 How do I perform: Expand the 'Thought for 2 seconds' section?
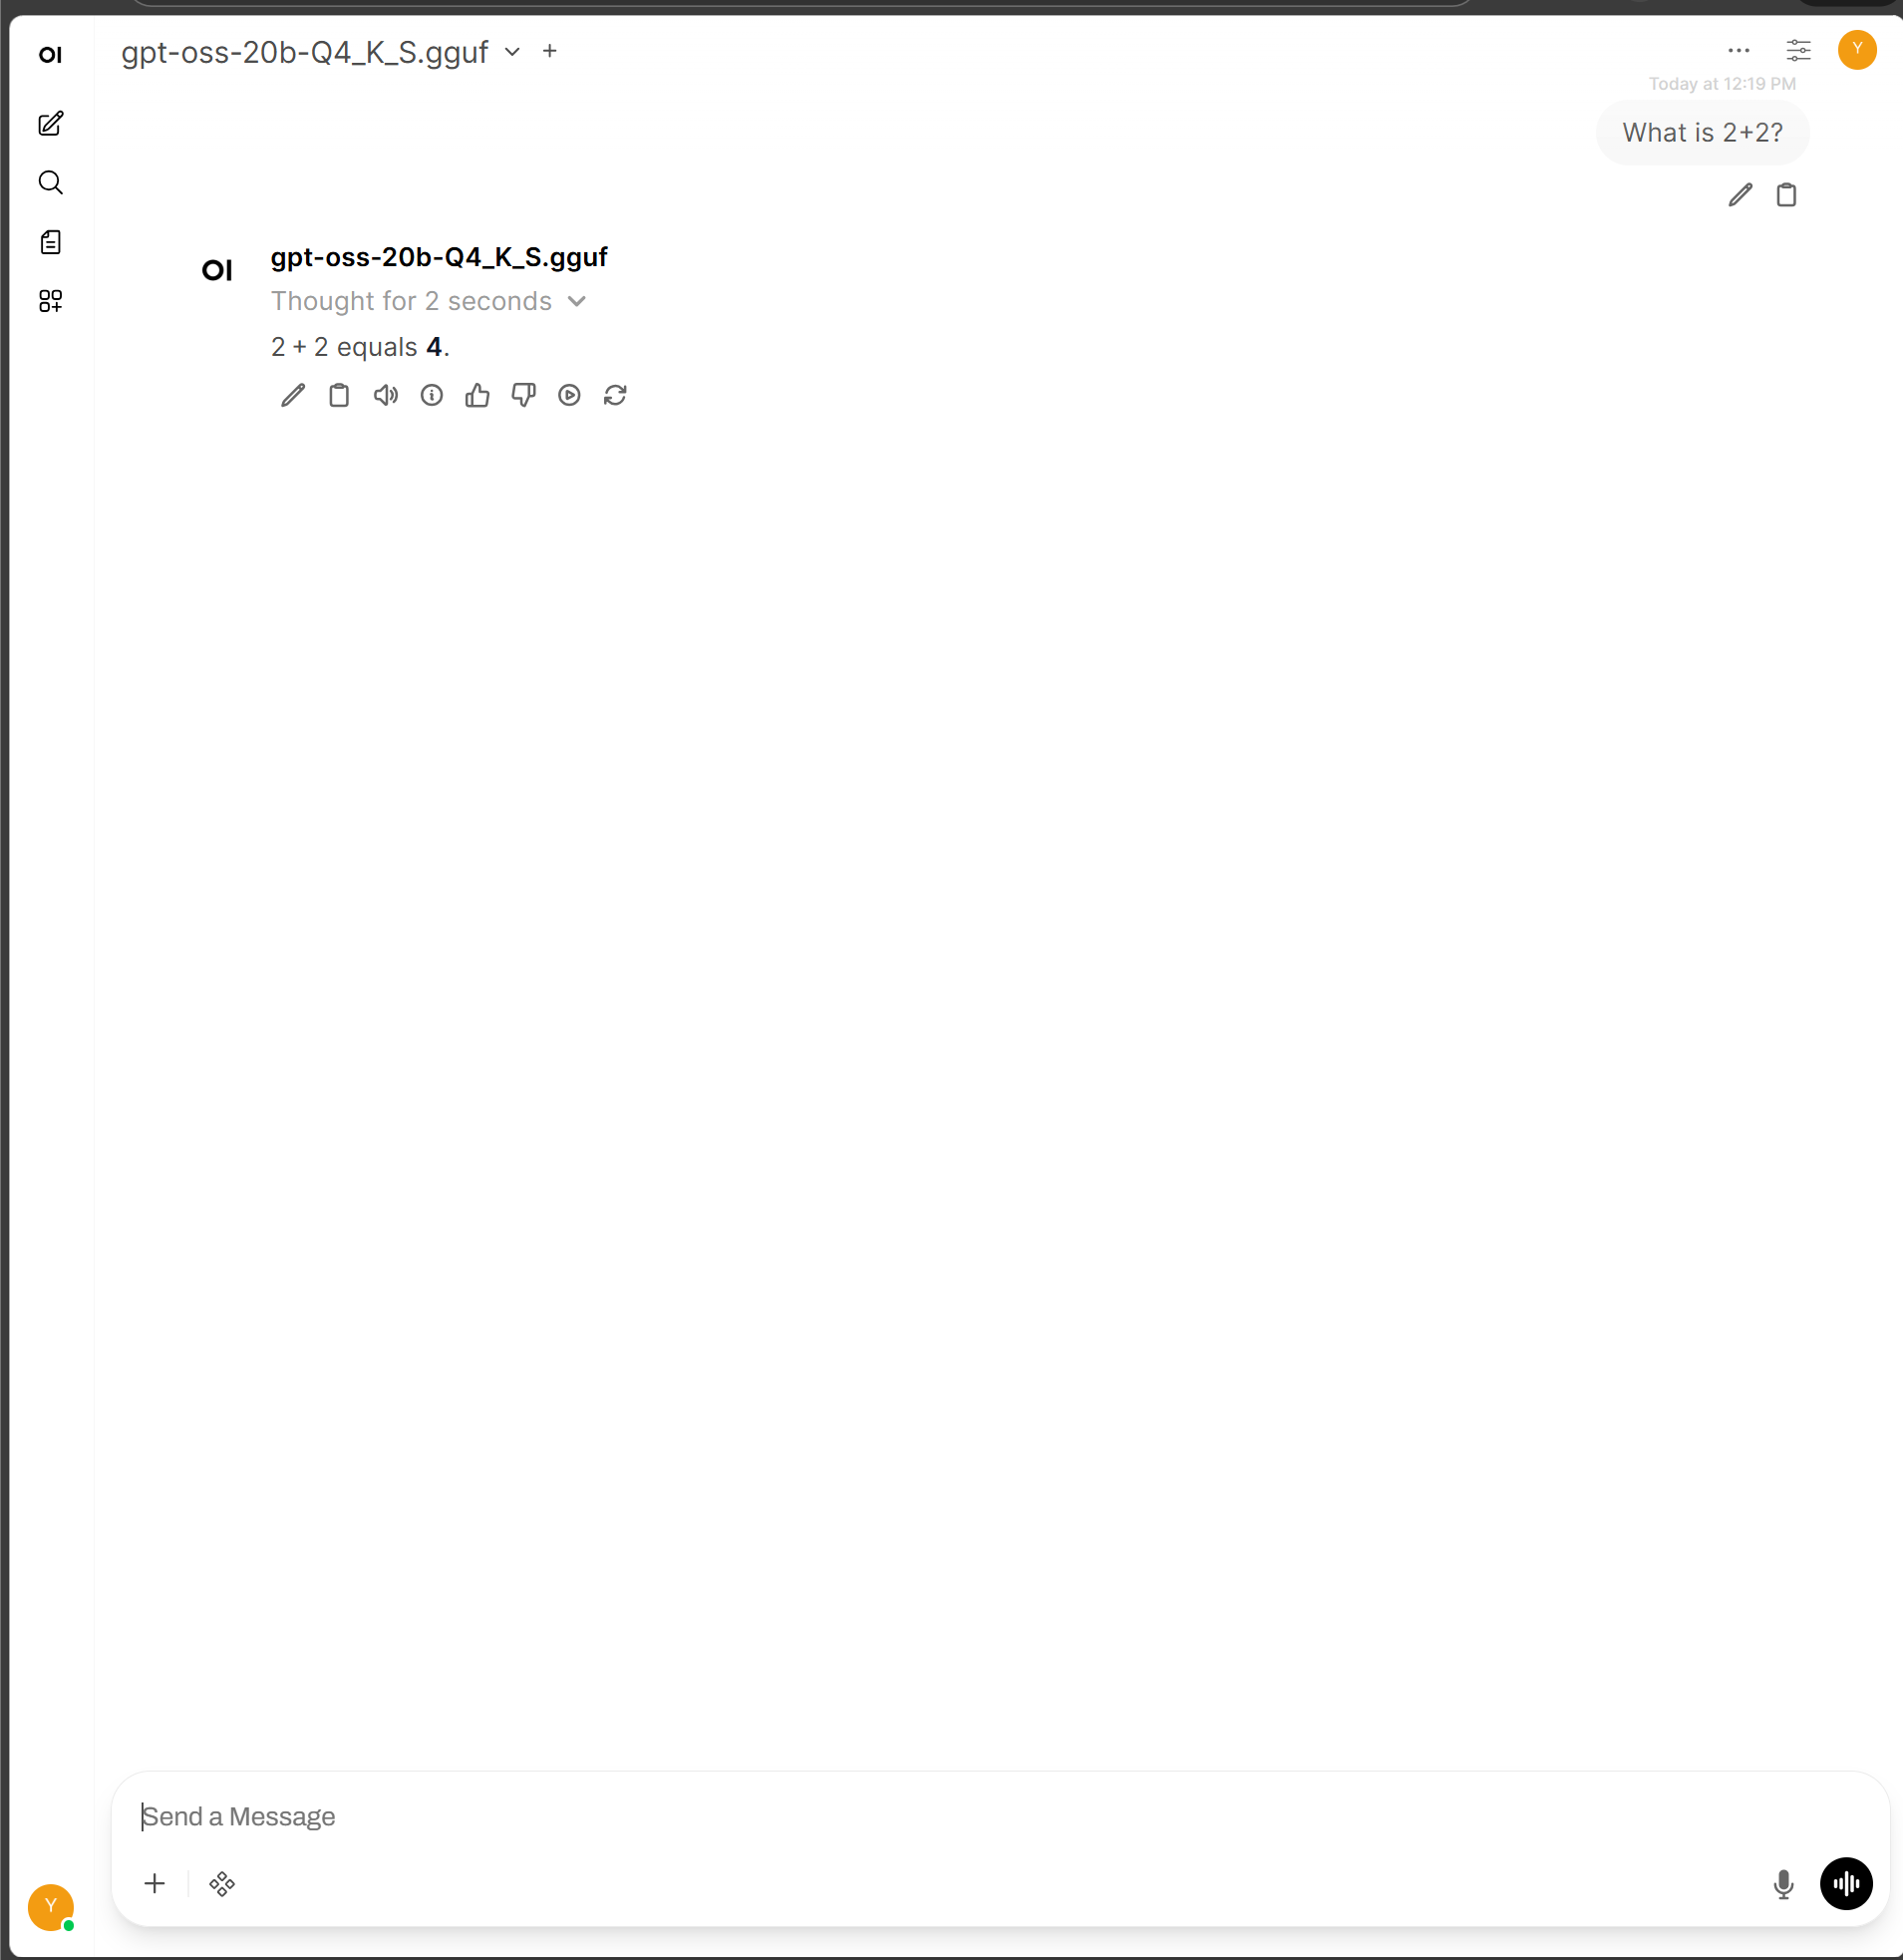(x=428, y=301)
